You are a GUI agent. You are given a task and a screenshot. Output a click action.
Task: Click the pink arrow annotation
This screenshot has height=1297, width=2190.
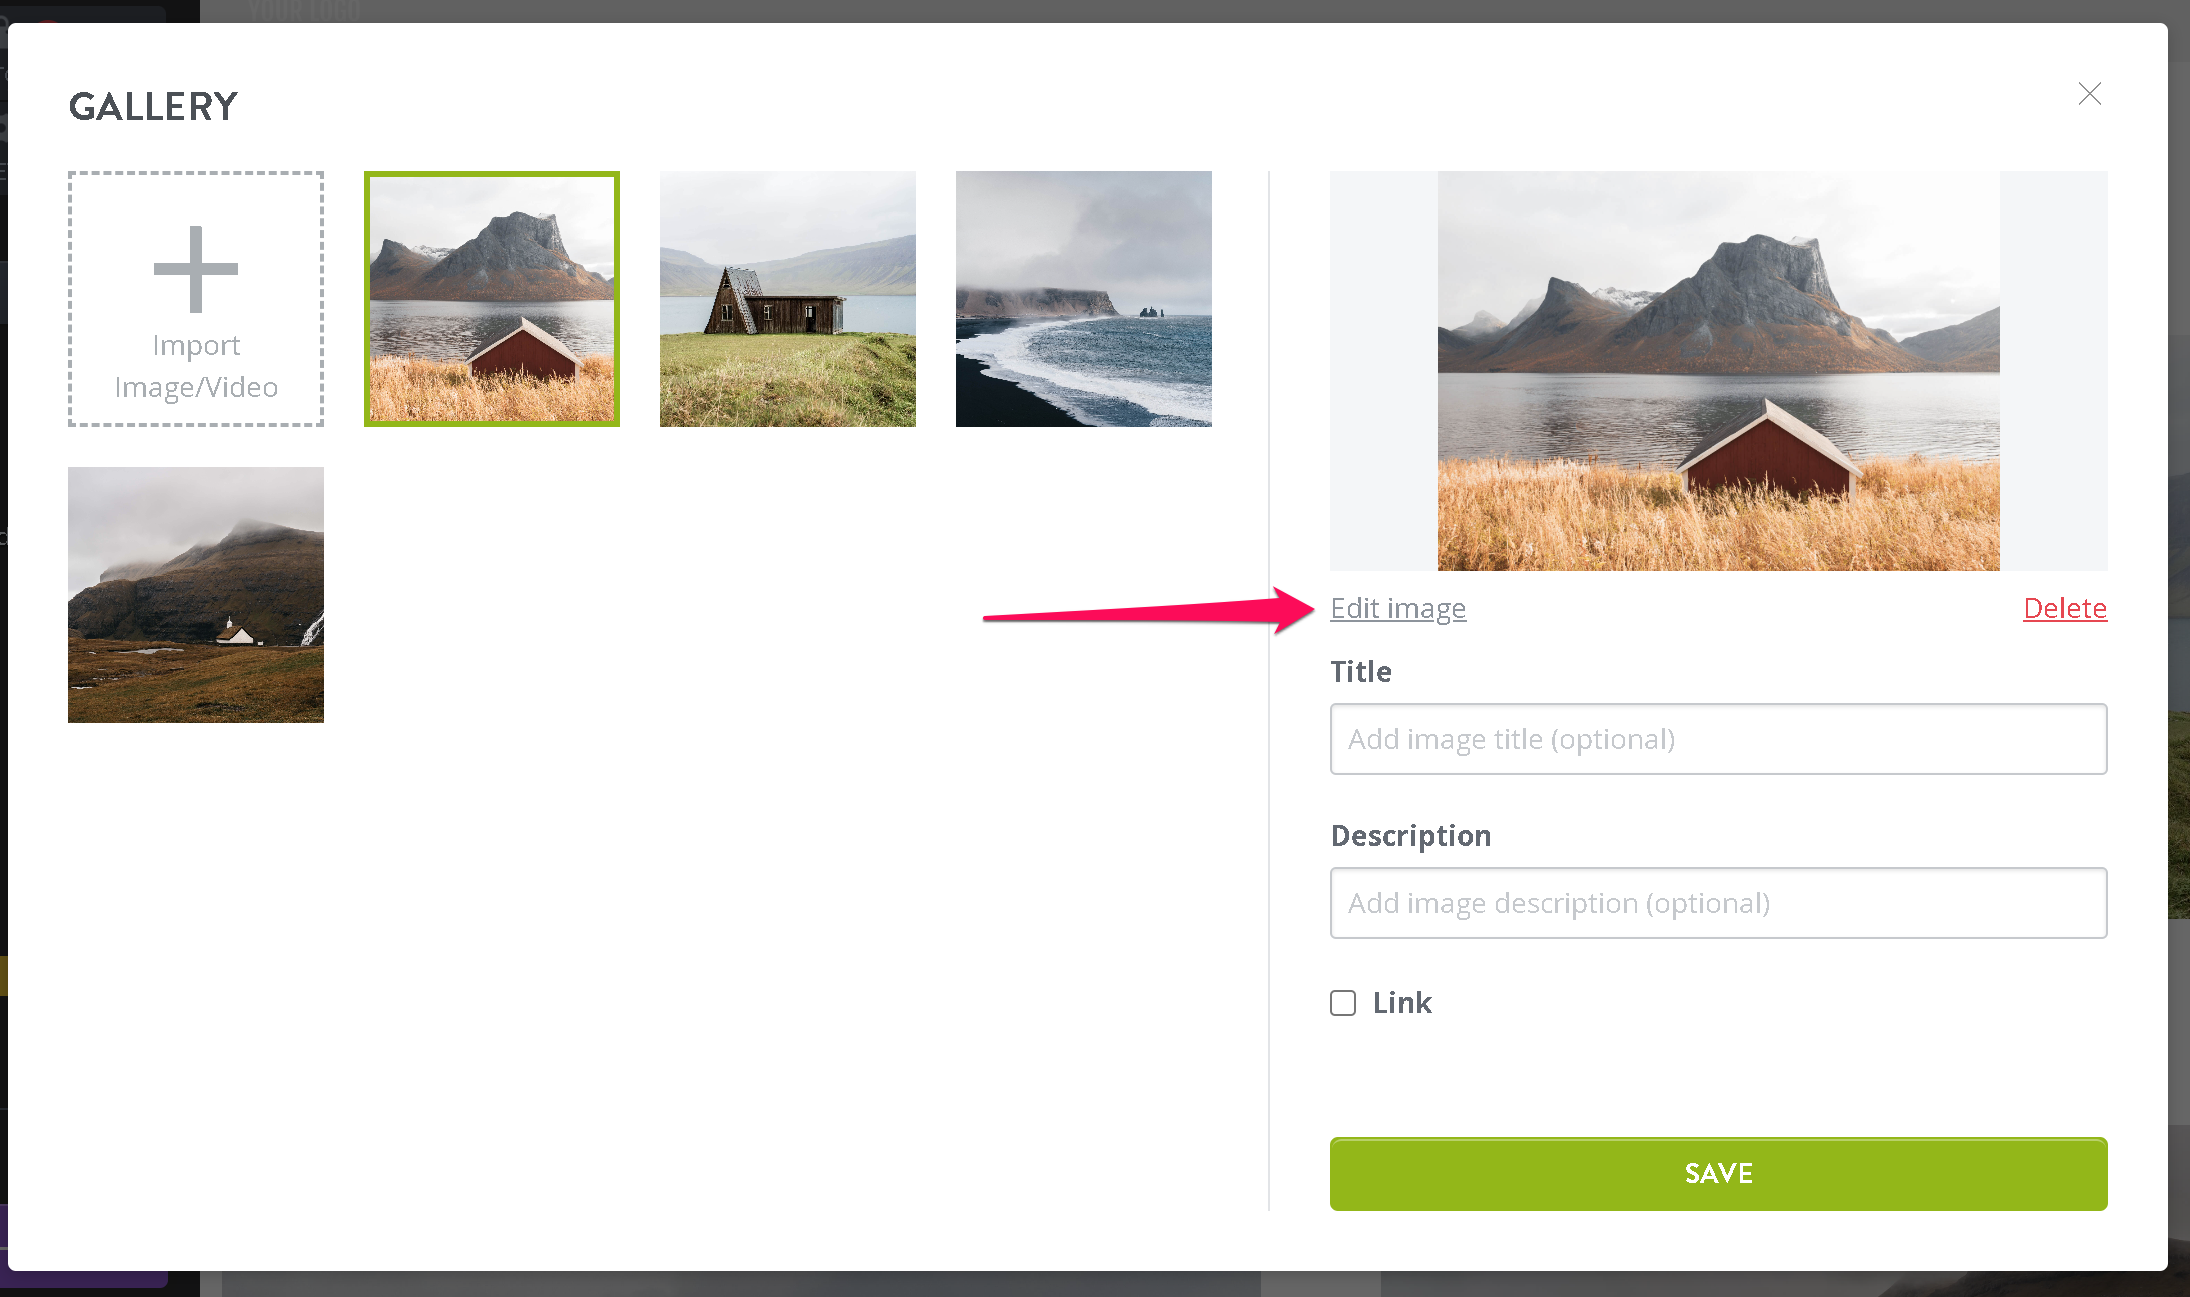pos(1148,611)
